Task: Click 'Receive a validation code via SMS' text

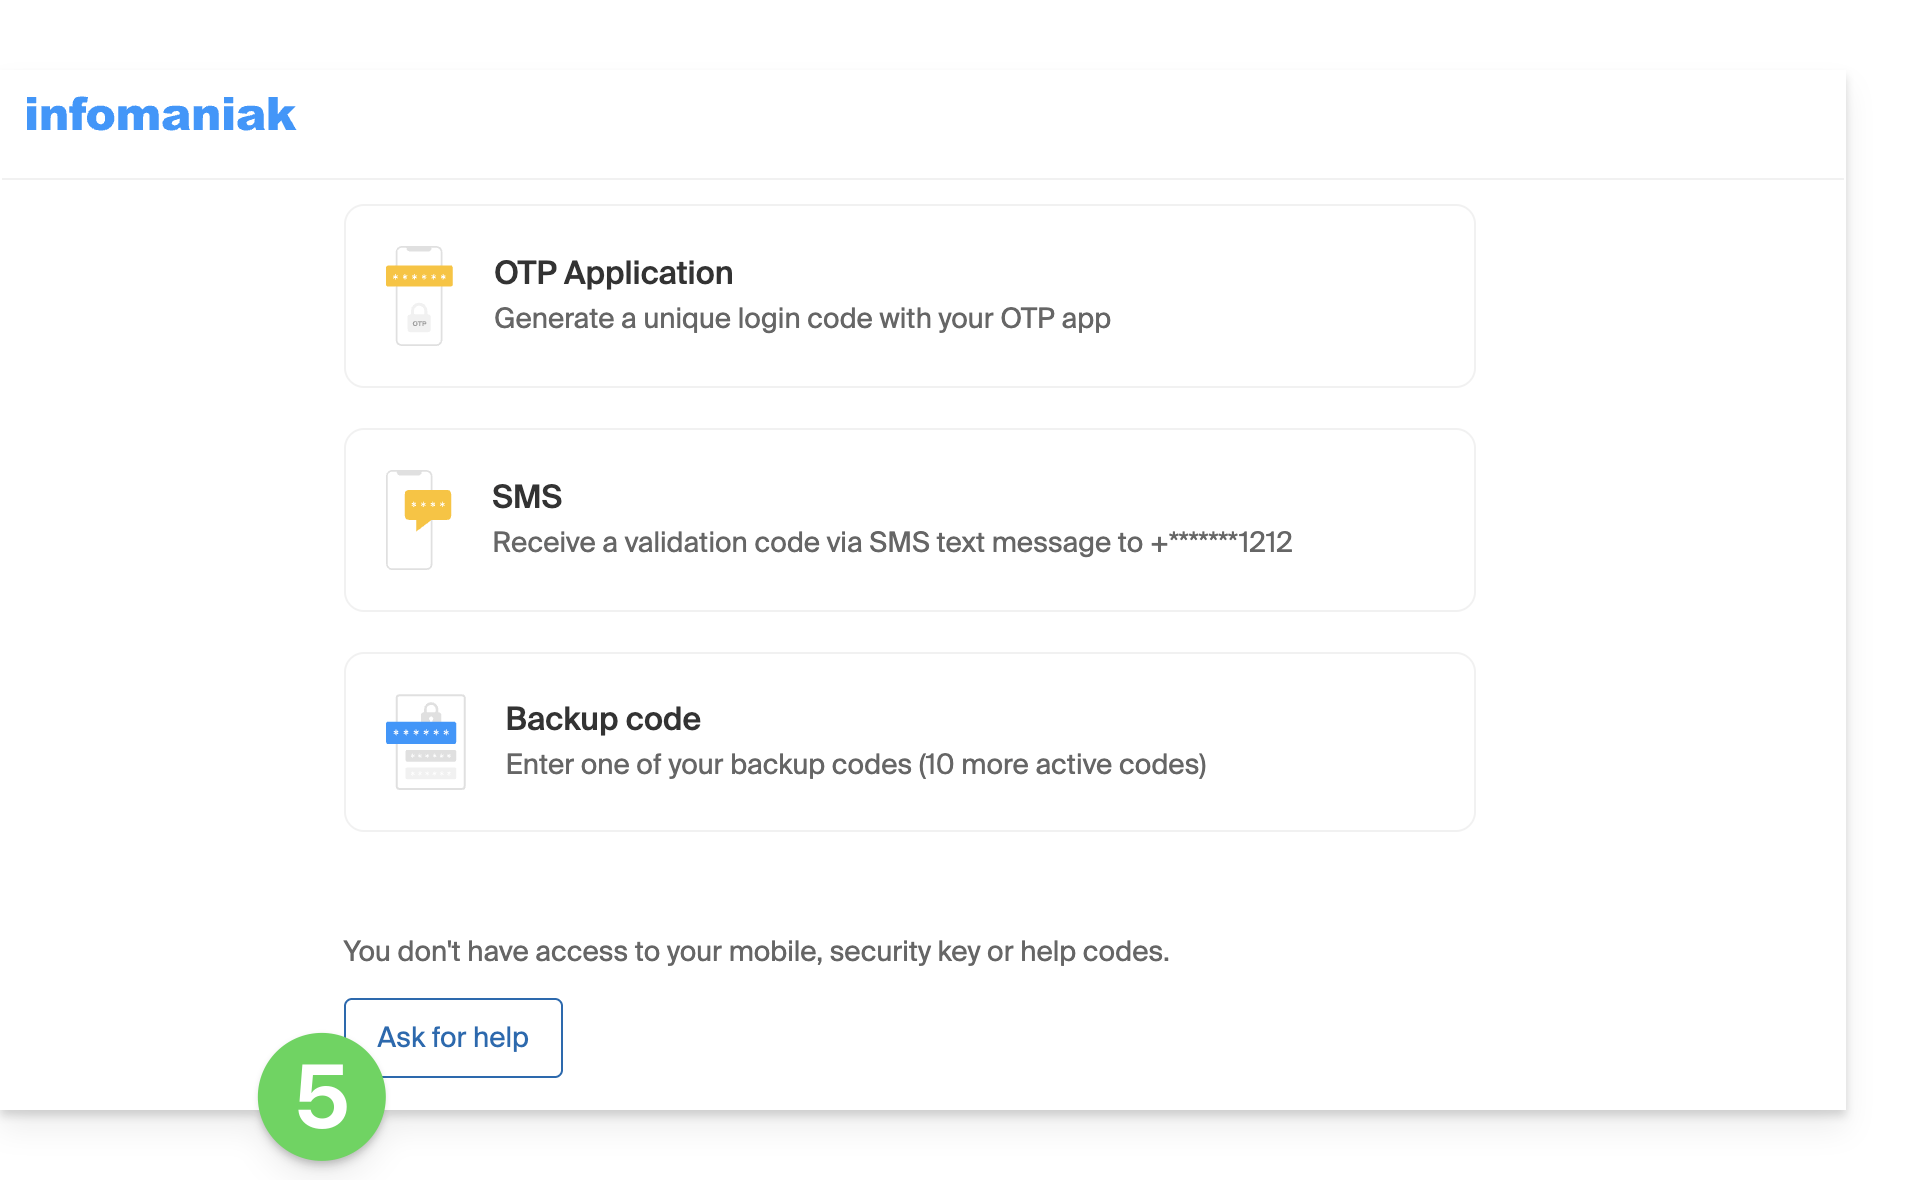Action: click(892, 542)
